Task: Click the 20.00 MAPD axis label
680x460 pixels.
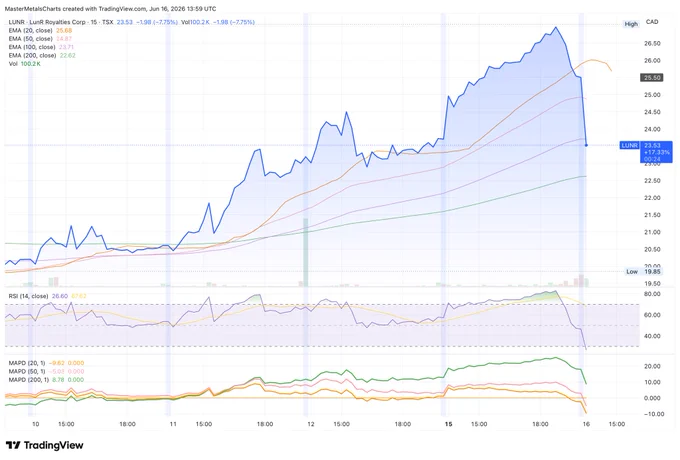Action: pyautogui.click(x=652, y=366)
